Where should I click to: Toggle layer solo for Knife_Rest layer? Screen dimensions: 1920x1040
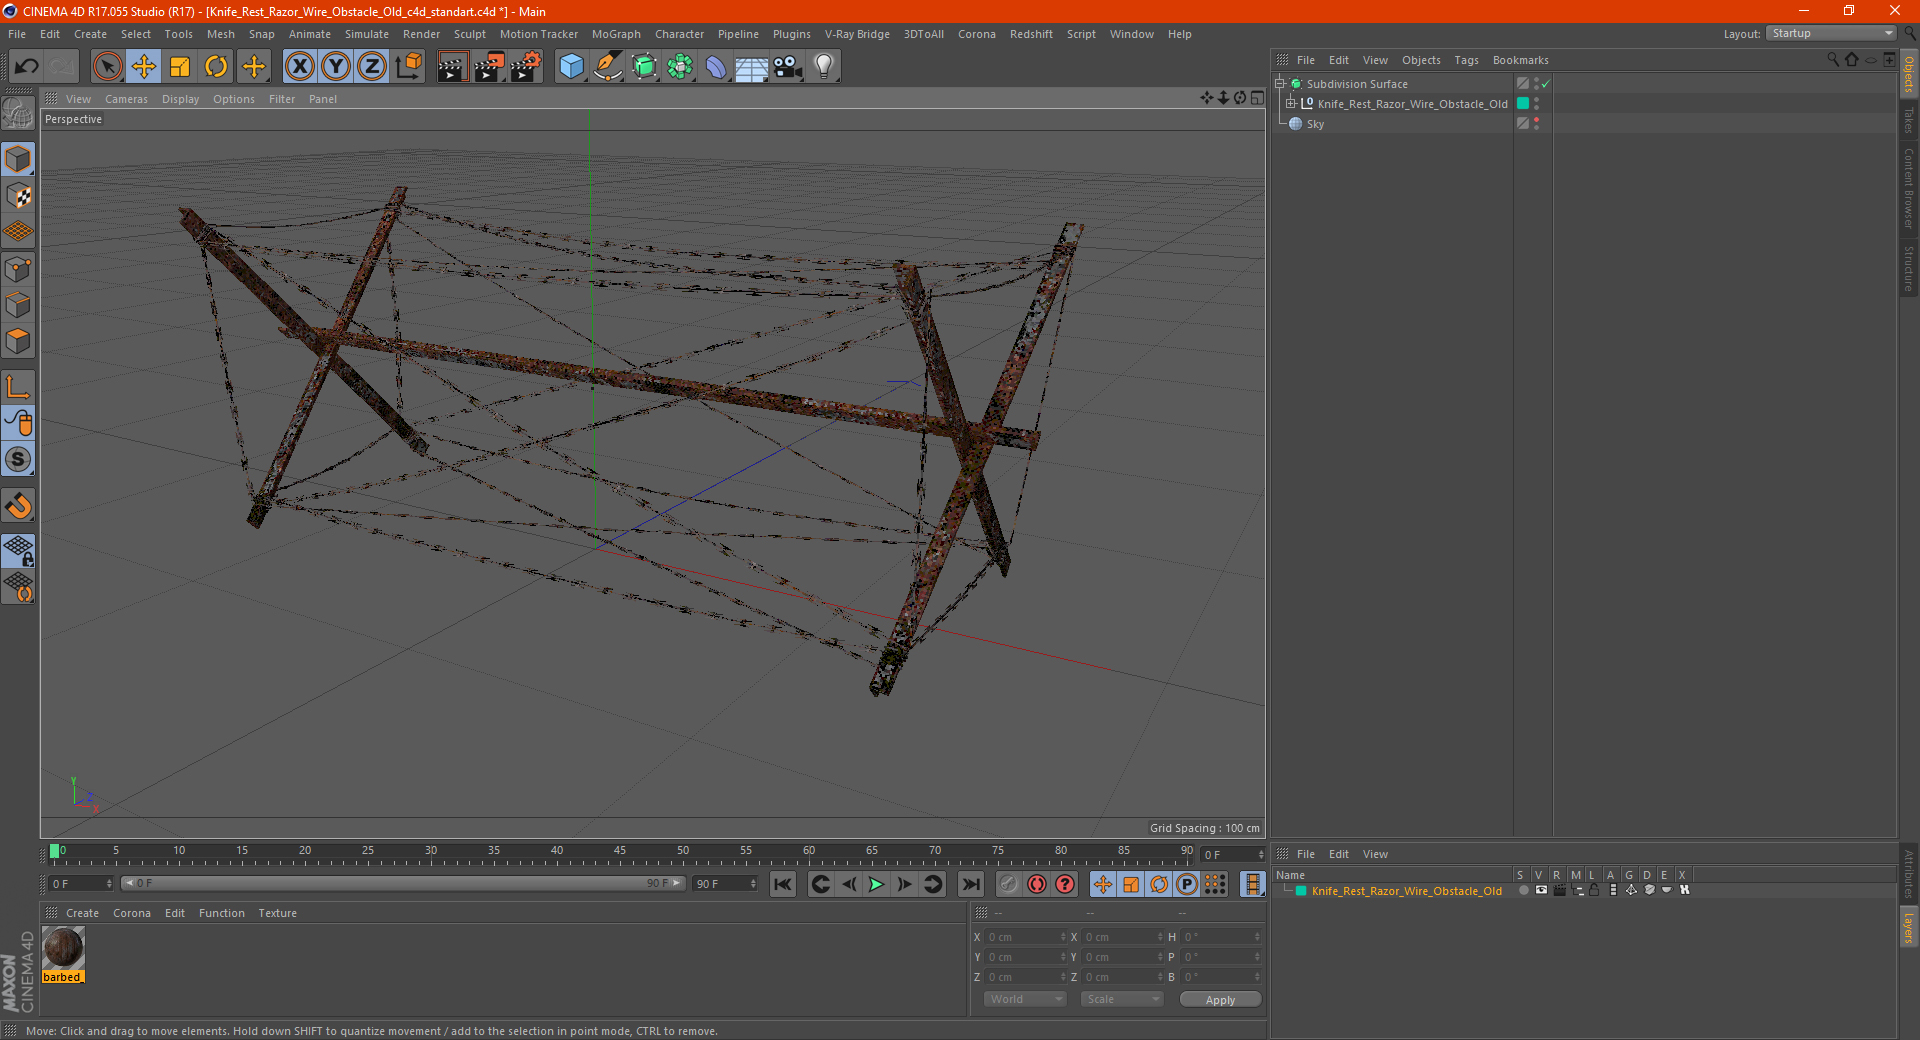1523,890
